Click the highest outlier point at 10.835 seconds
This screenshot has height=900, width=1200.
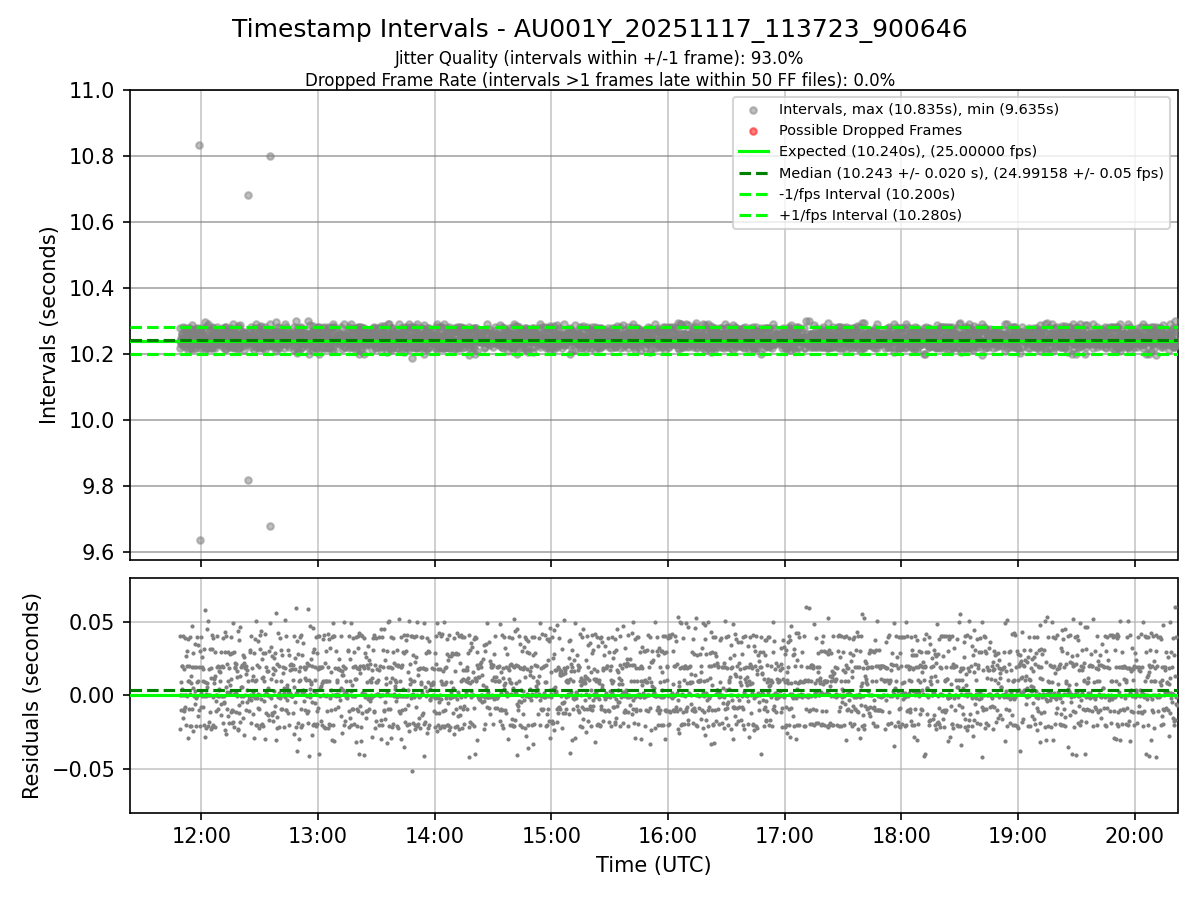tap(199, 145)
